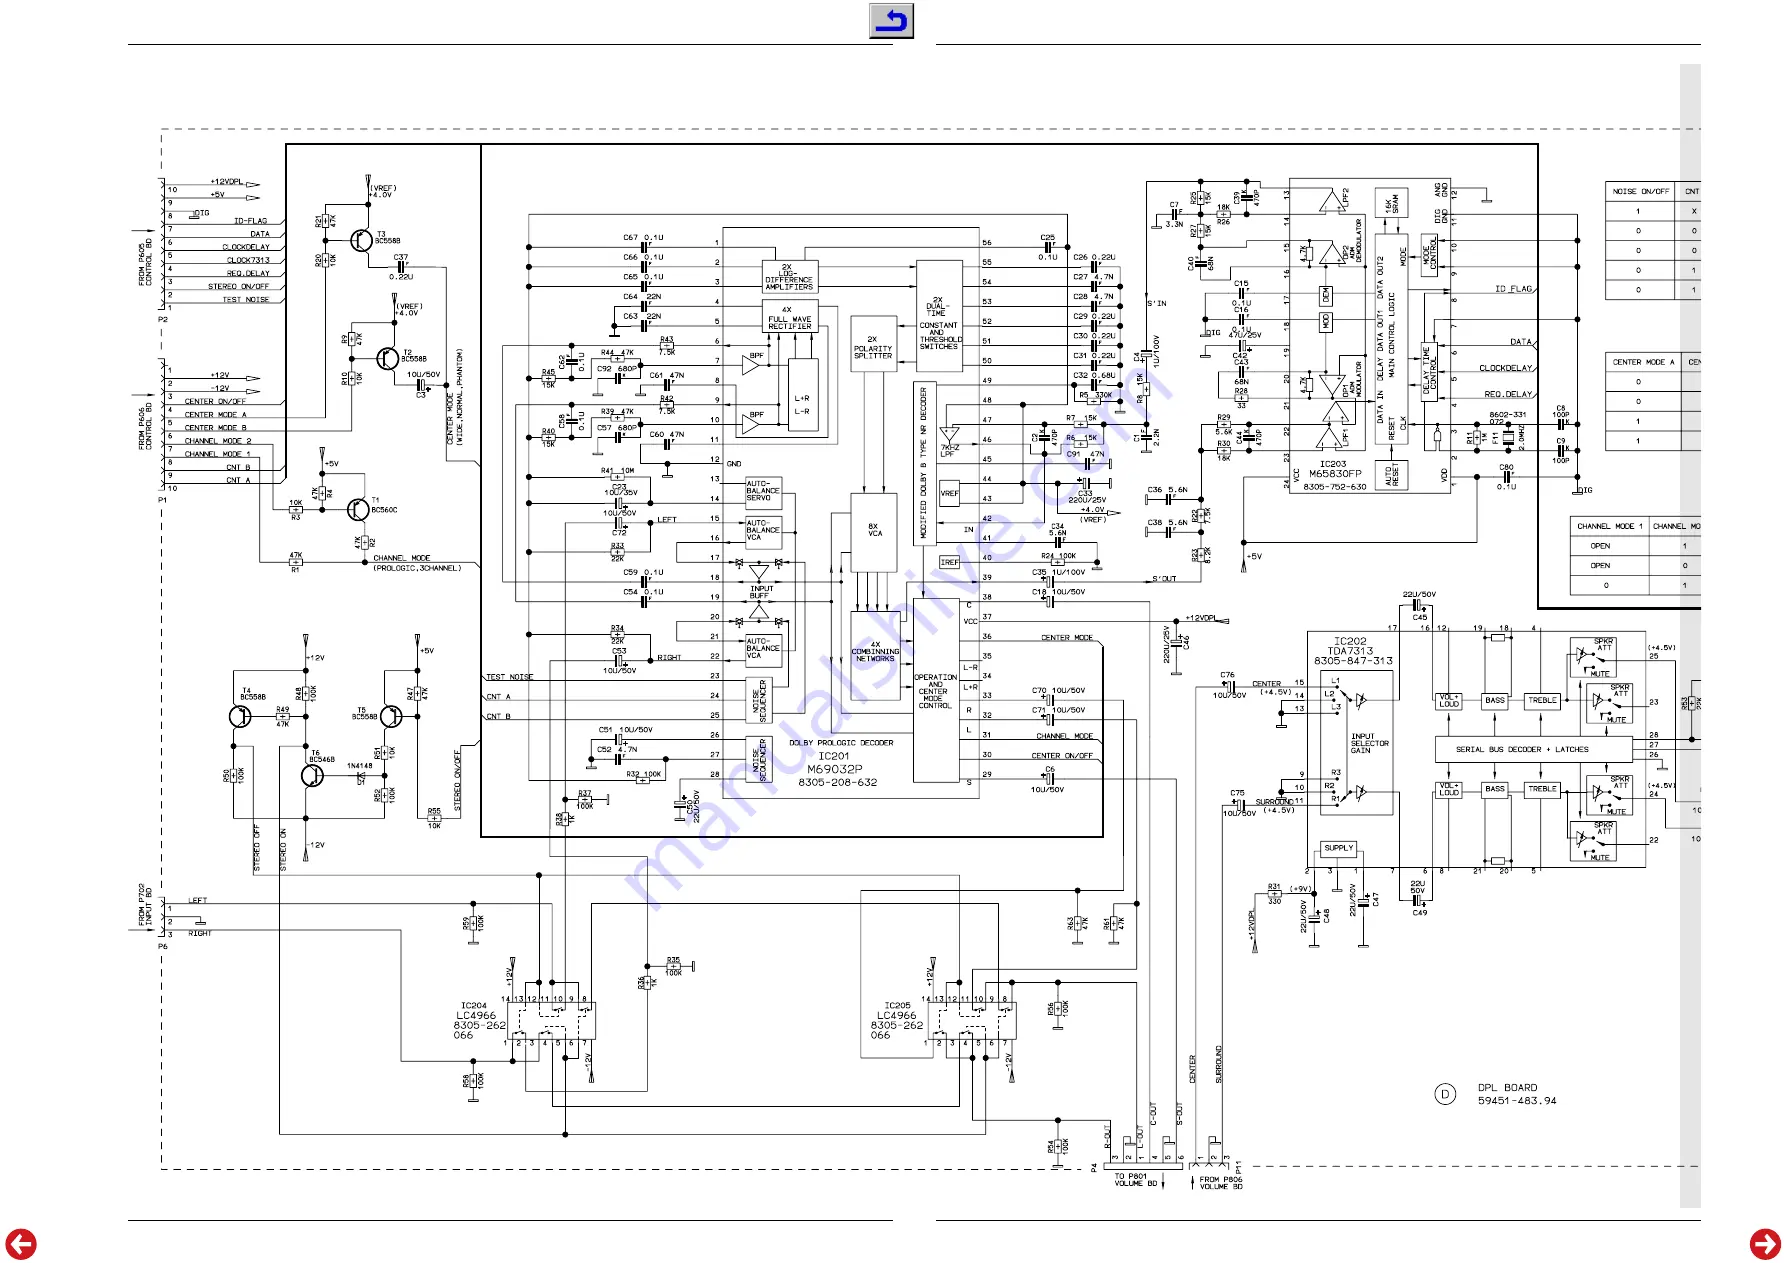Viewport: 1787px width, 1263px height.
Task: Click the 'FROM P702 INPUT BD' connector label
Action: (145, 904)
